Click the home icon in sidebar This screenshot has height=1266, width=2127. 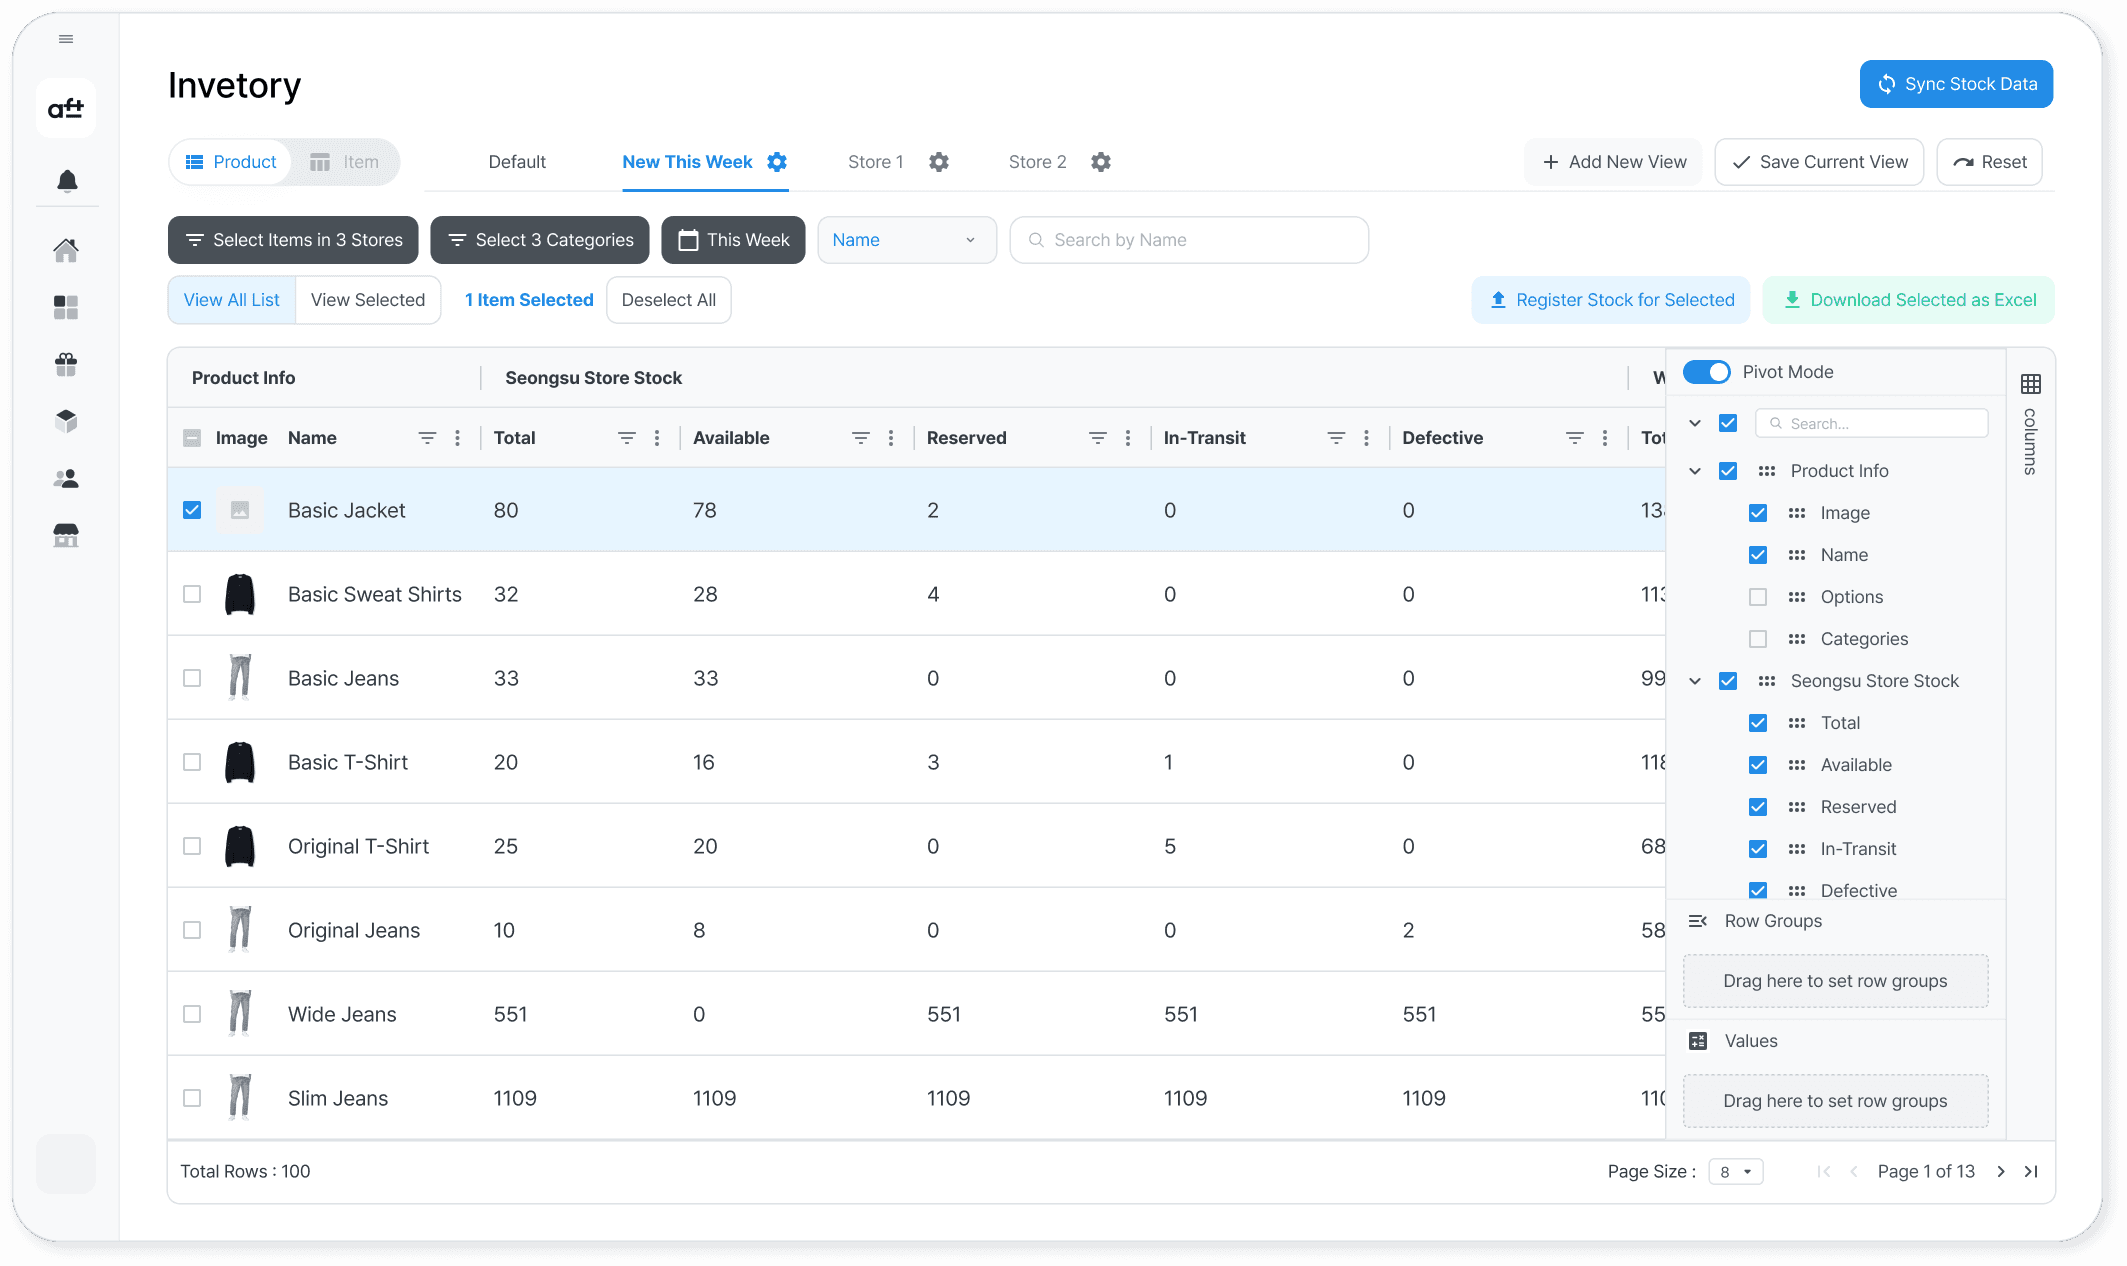tap(66, 250)
